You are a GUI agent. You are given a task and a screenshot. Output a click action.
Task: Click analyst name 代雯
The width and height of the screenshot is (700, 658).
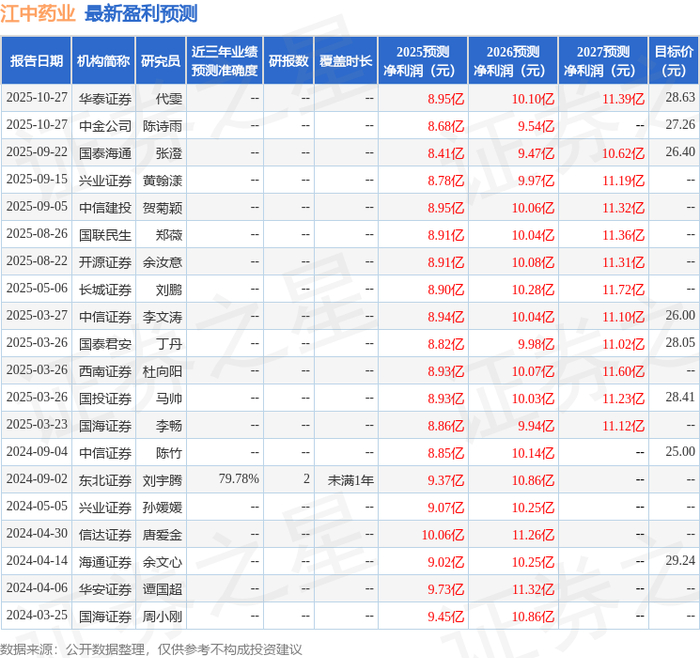point(169,99)
